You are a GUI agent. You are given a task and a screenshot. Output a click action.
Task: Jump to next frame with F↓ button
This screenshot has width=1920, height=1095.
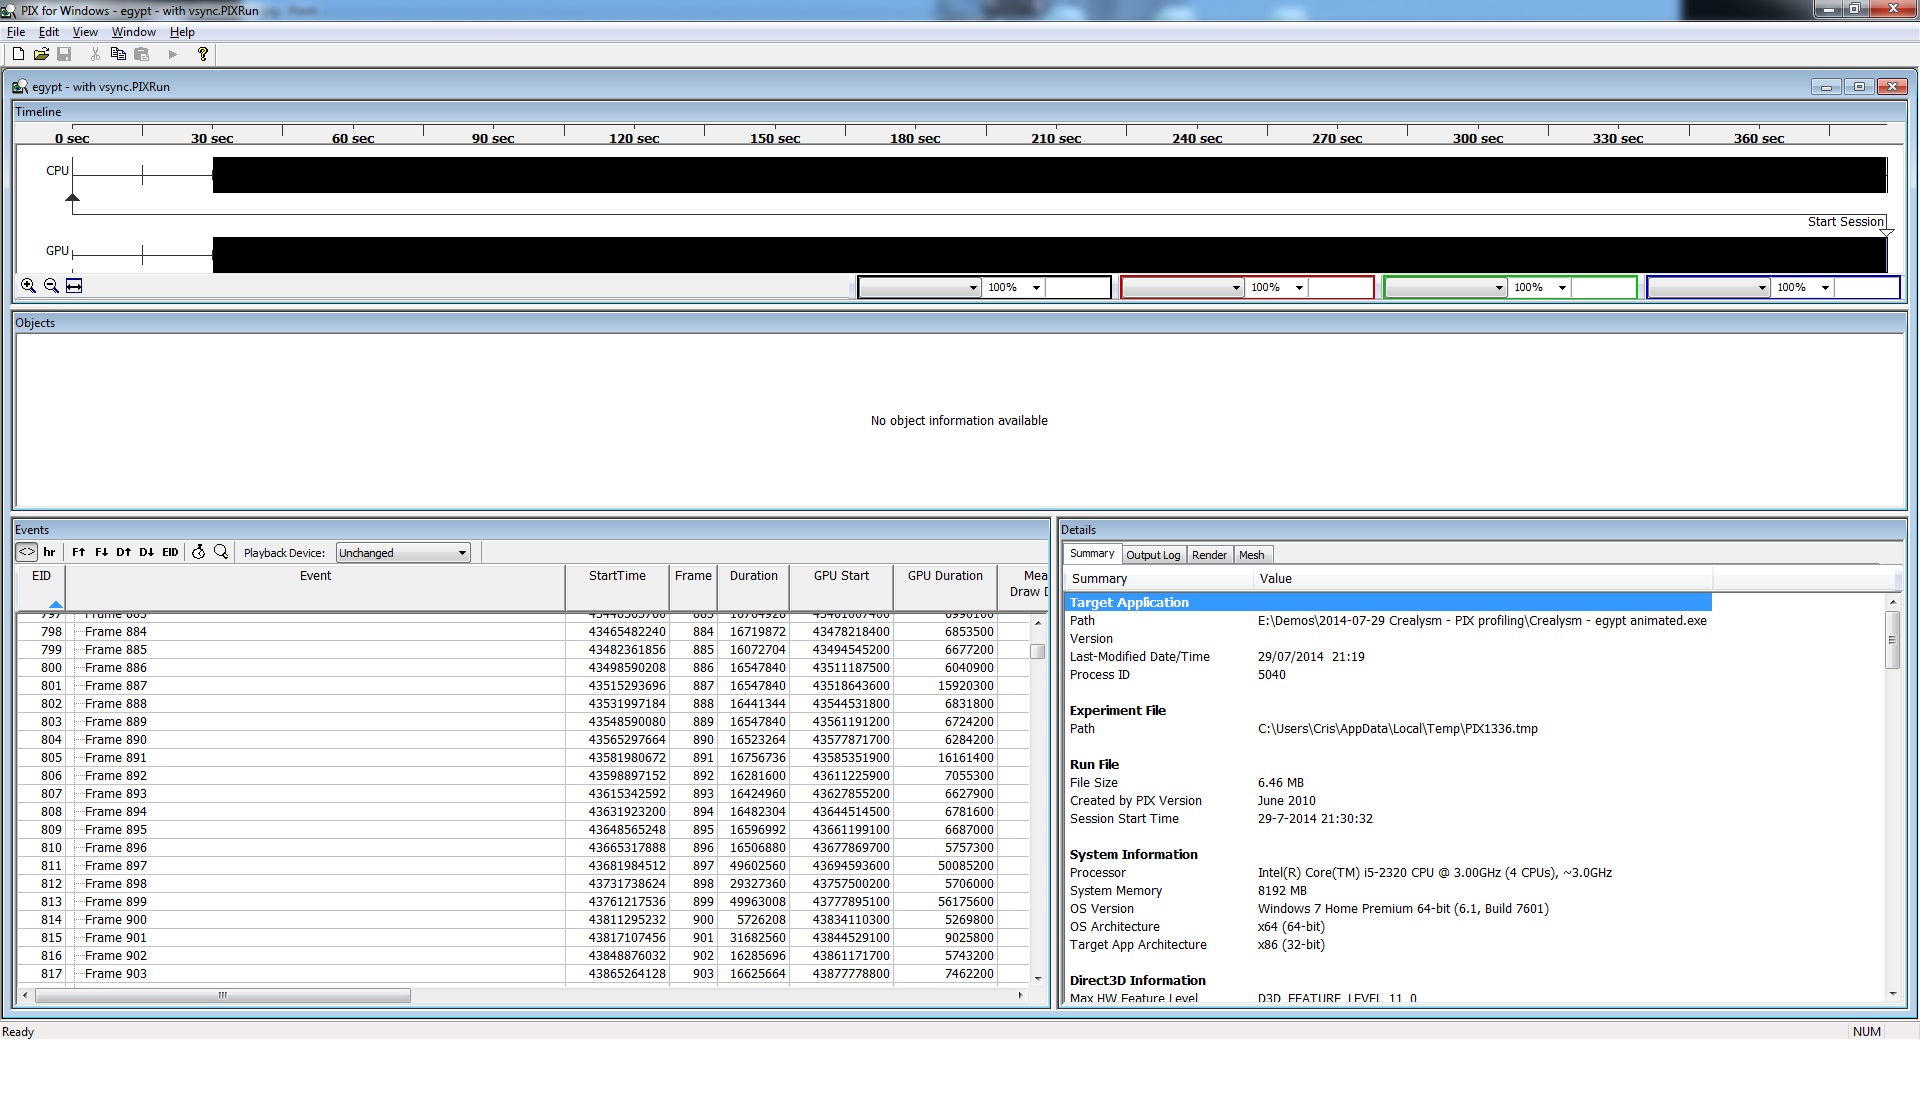point(101,552)
